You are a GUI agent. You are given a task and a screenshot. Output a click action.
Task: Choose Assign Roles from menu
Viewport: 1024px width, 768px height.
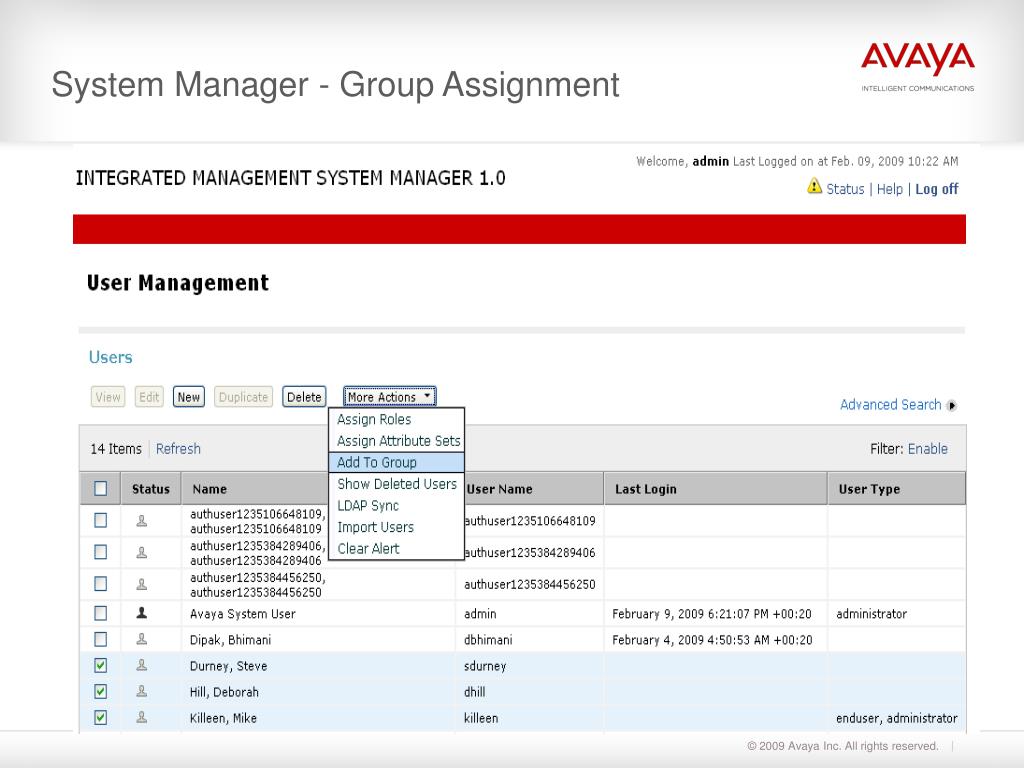coord(396,419)
